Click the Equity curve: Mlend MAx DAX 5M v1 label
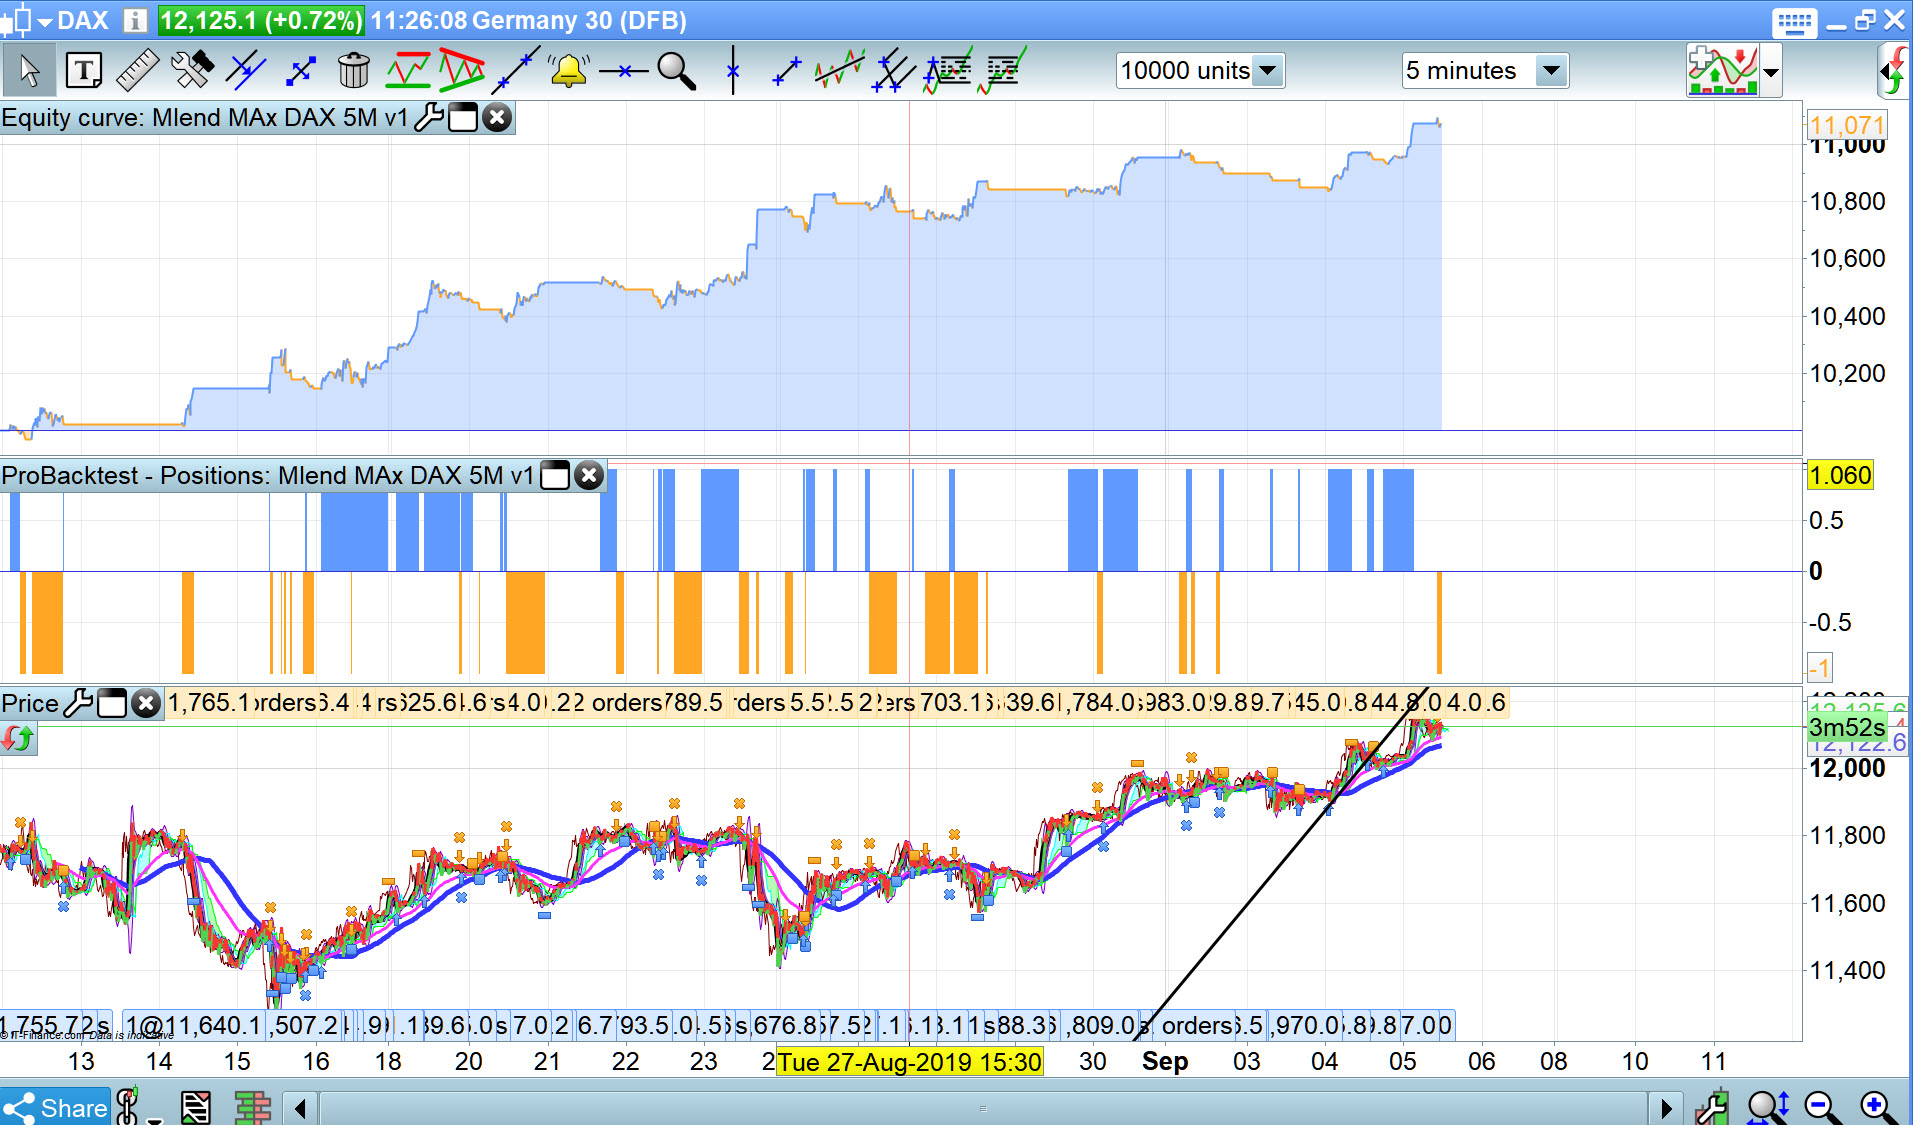This screenshot has height=1125, width=1913. pos(205,118)
